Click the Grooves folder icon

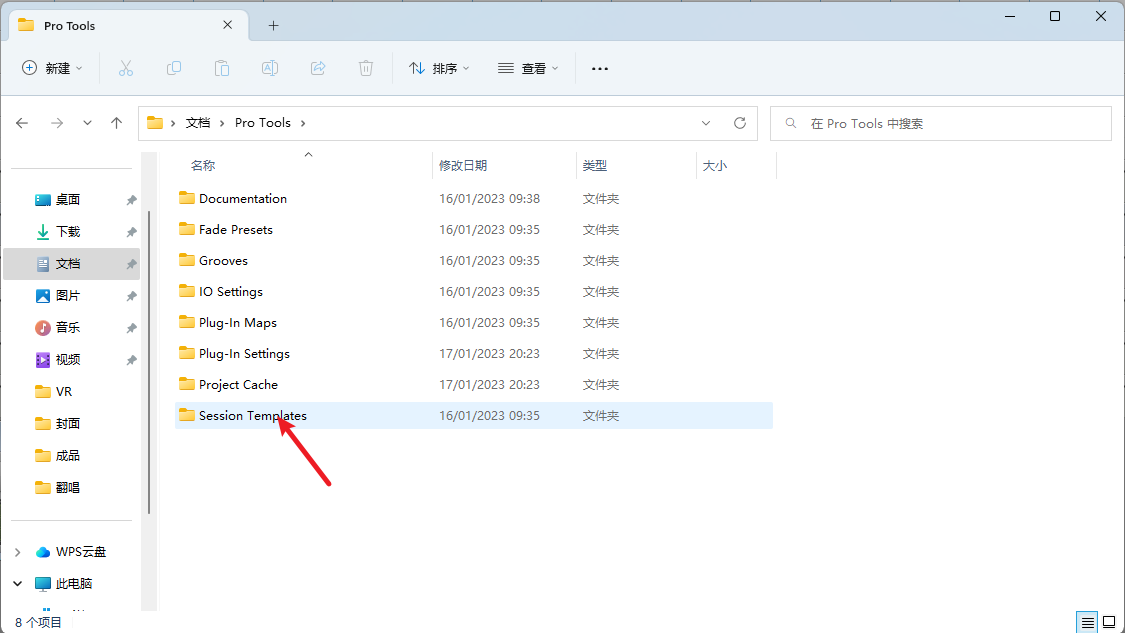click(187, 260)
